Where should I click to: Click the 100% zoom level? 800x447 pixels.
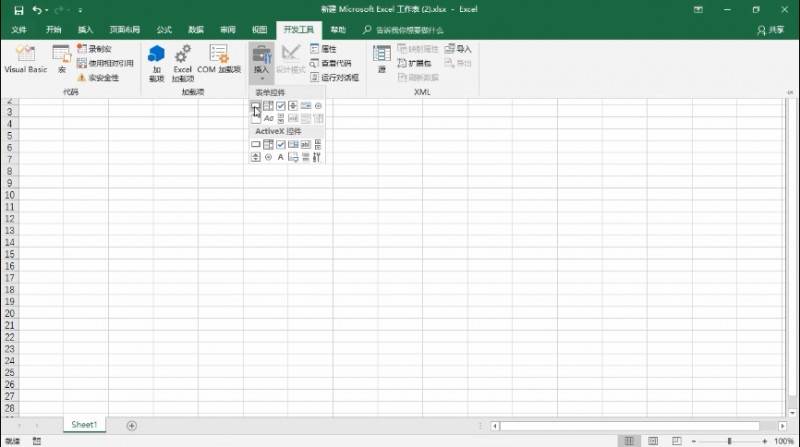784,441
